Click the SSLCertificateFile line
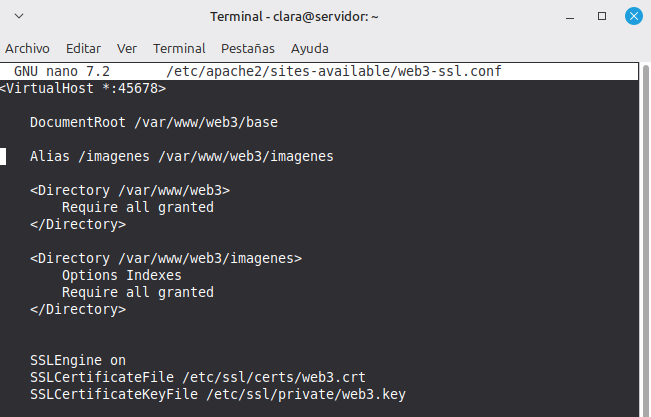651x417 pixels. click(197, 377)
